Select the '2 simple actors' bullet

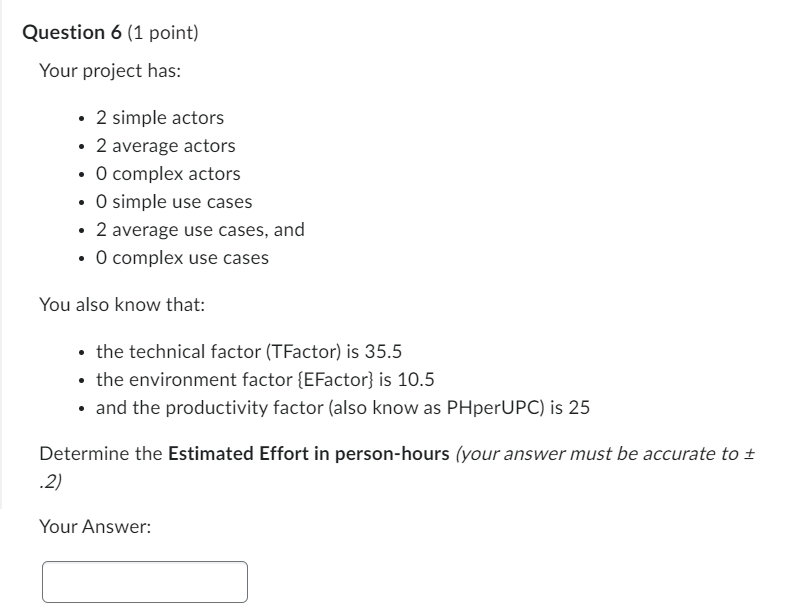160,118
